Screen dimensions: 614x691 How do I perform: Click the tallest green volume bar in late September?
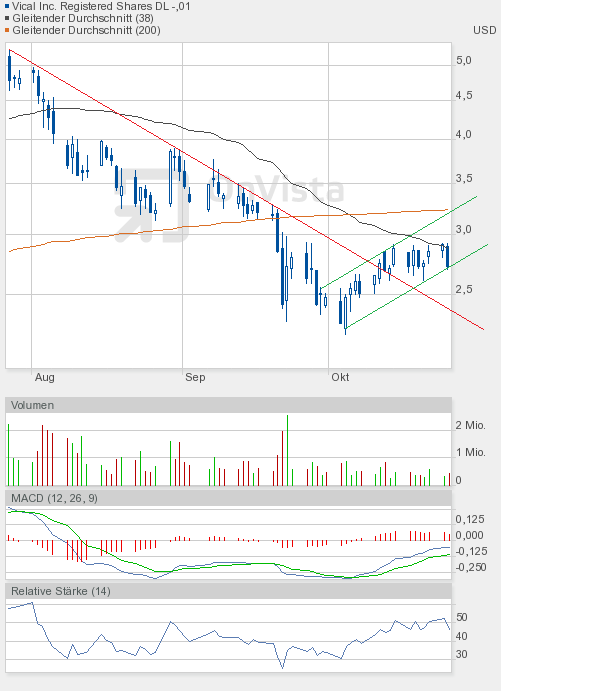tap(287, 450)
